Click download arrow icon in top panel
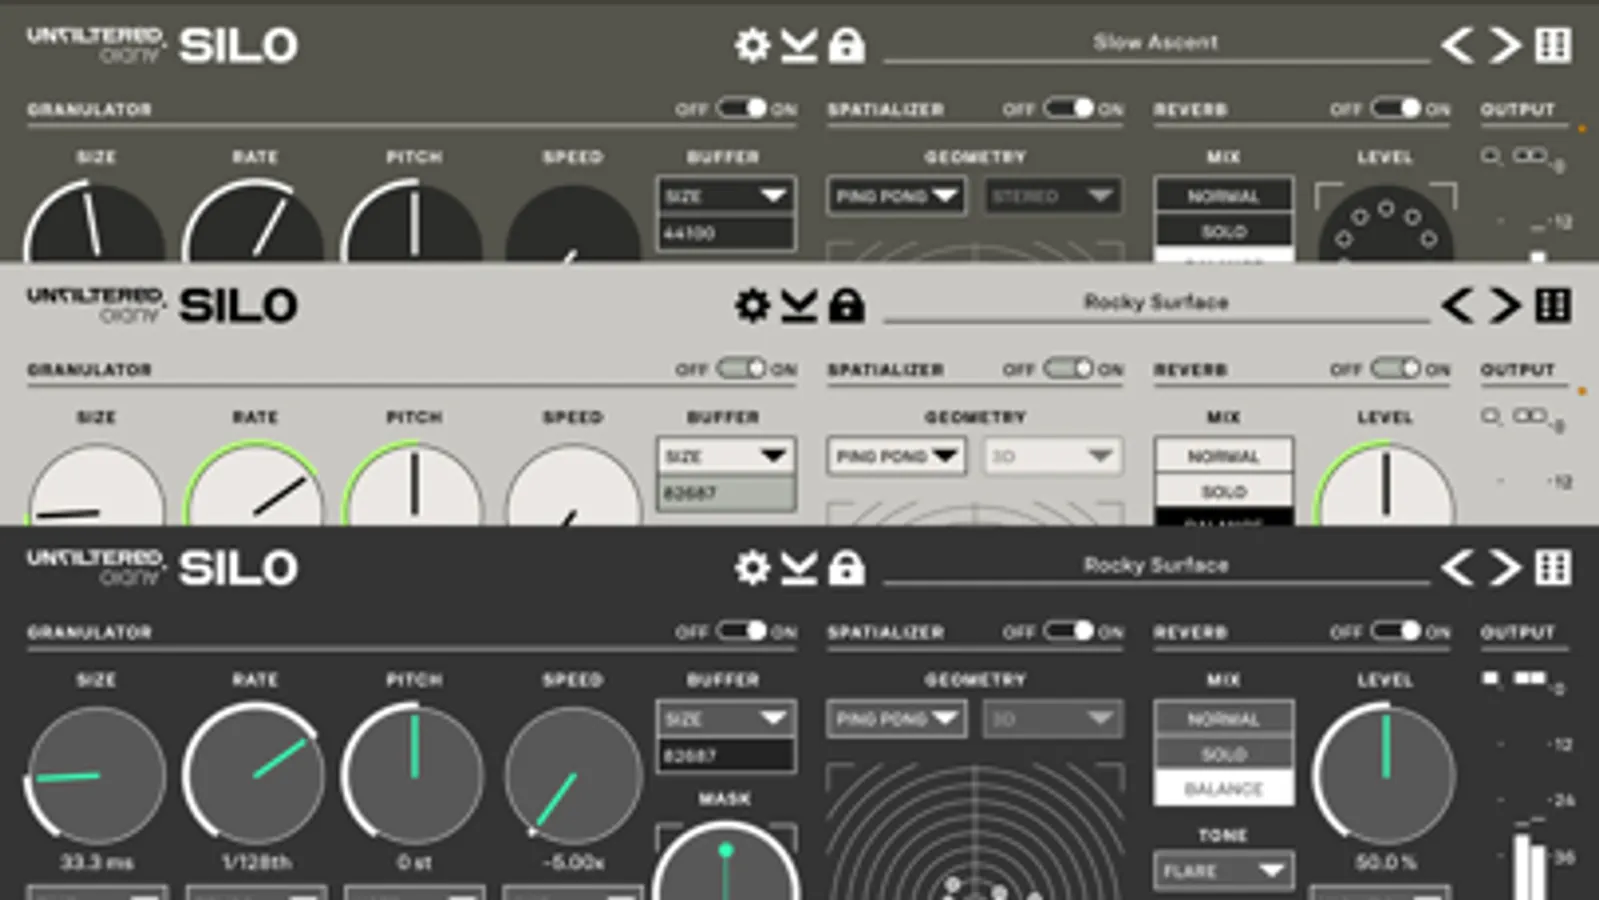Viewport: 1599px width, 900px height. point(799,45)
